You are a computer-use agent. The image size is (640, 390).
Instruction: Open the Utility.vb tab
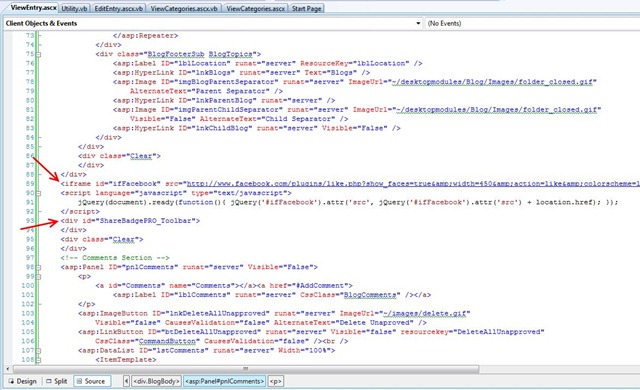74,8
